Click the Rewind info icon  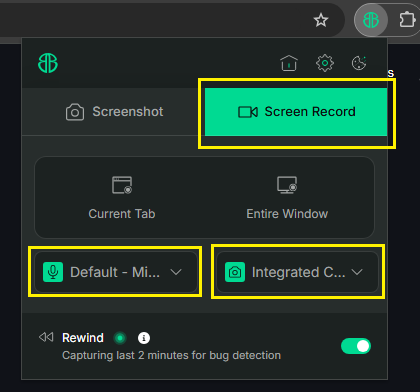click(x=144, y=338)
